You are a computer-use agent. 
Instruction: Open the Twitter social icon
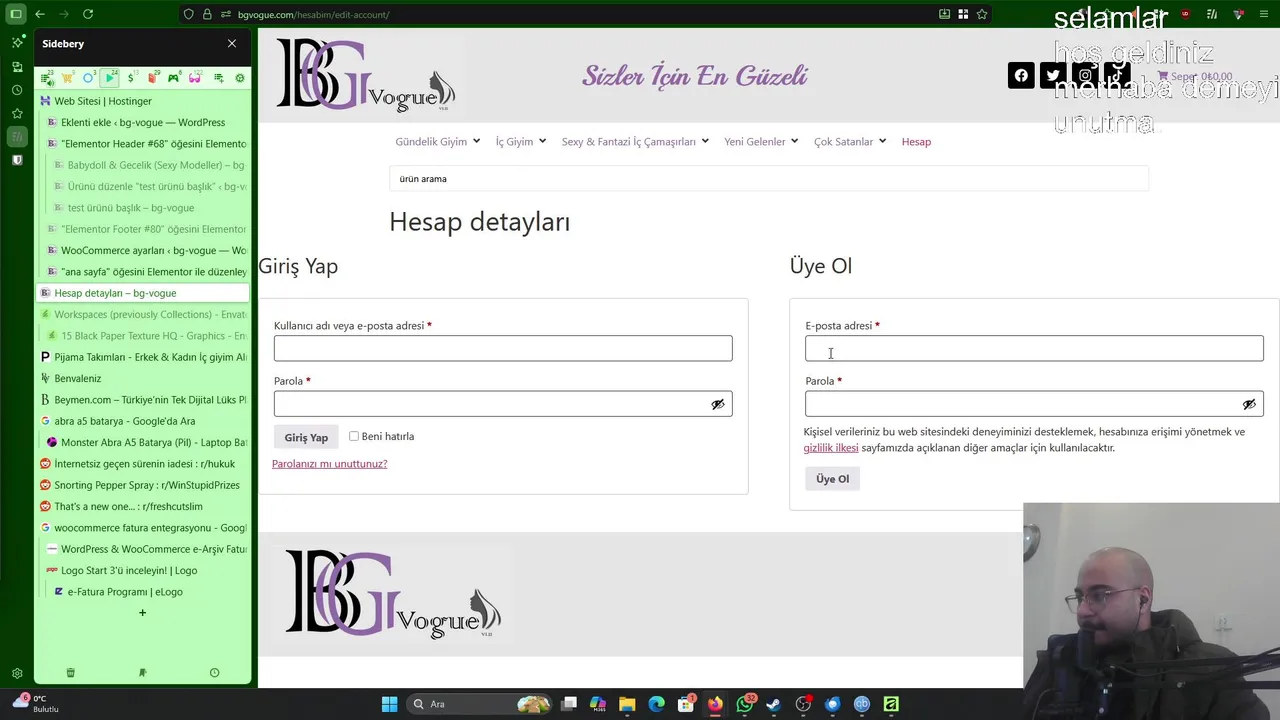coord(1053,75)
